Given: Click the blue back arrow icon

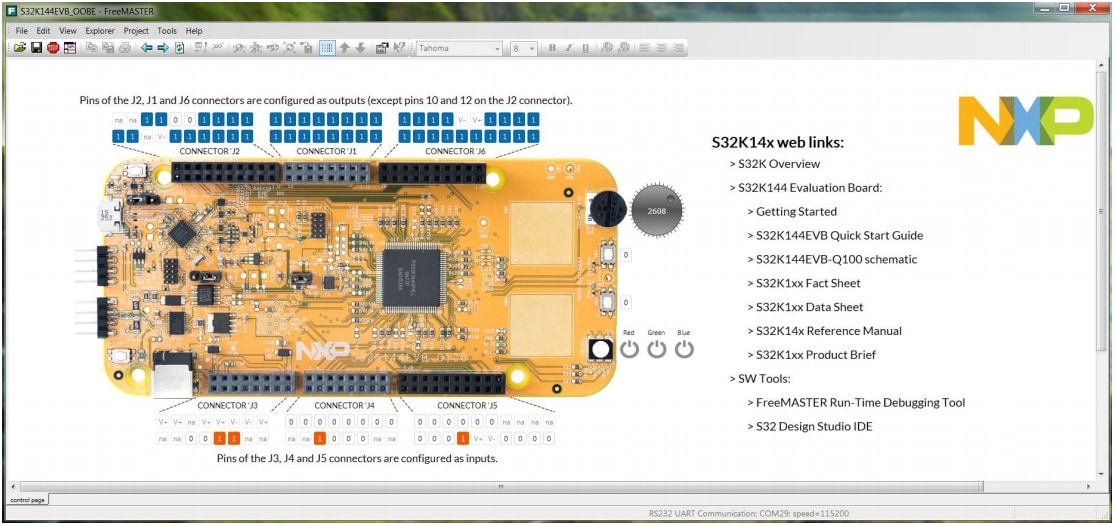Looking at the screenshot, I should [147, 48].
